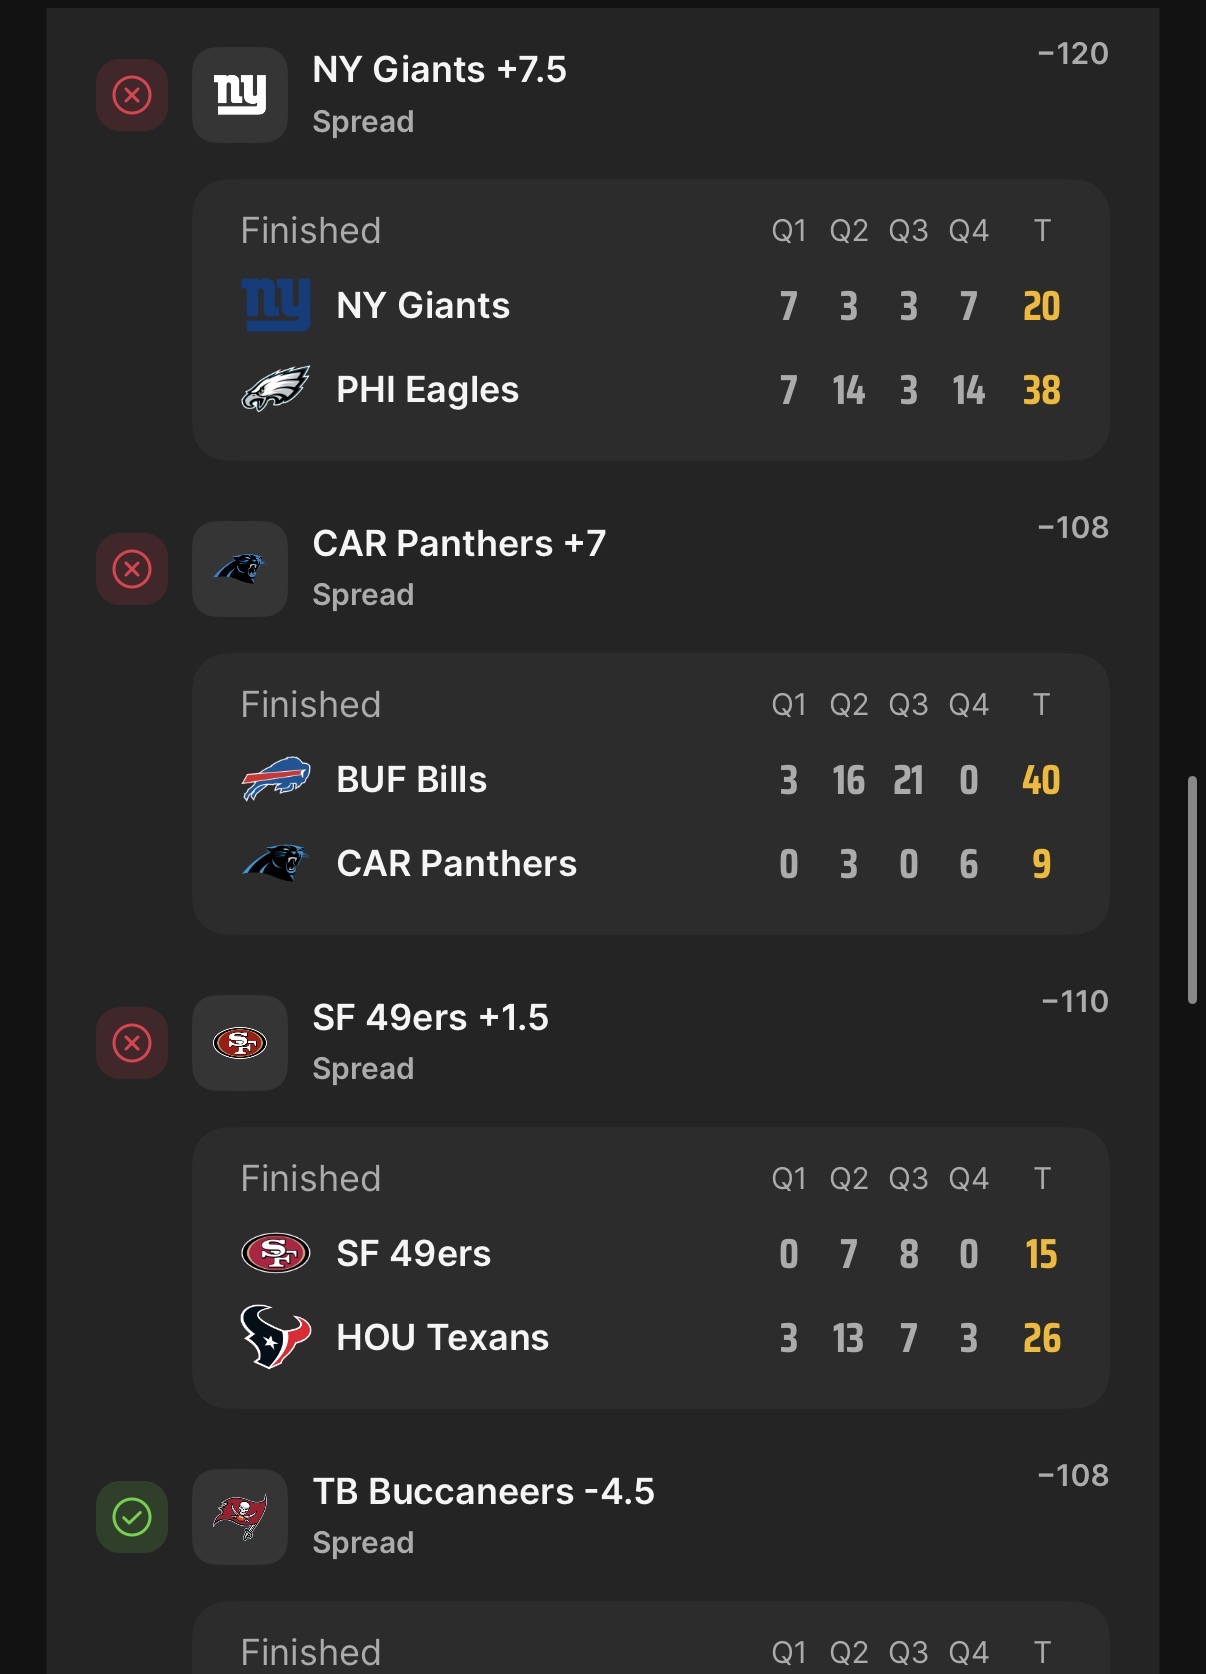This screenshot has width=1206, height=1674.
Task: Tap the Carolina Panthers logo tile in bet header
Action: tap(240, 569)
